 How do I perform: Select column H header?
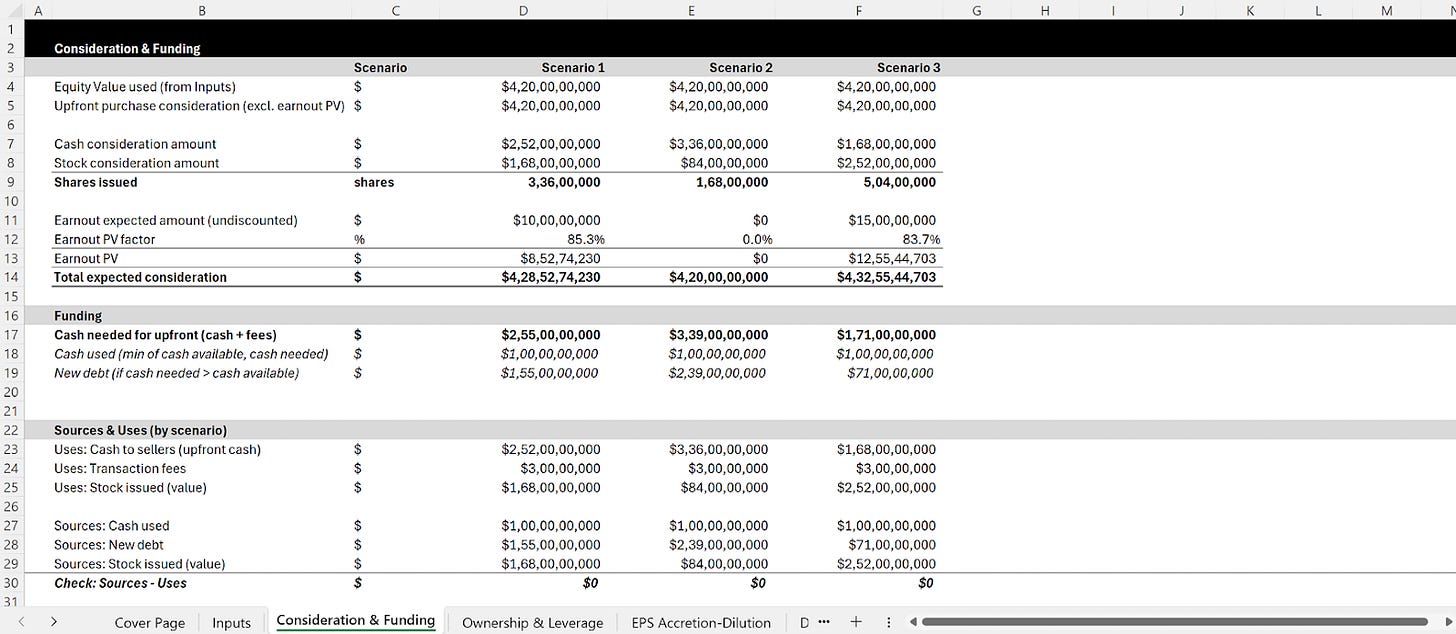pyautogui.click(x=1045, y=10)
